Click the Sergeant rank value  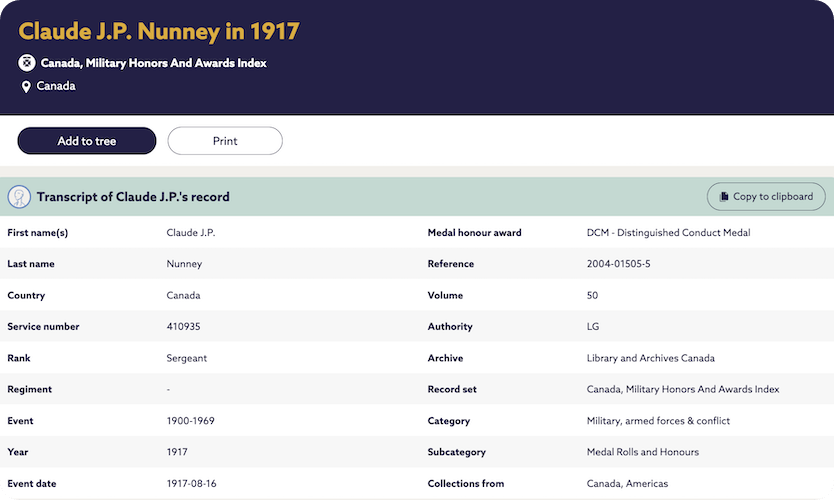pyautogui.click(x=186, y=358)
